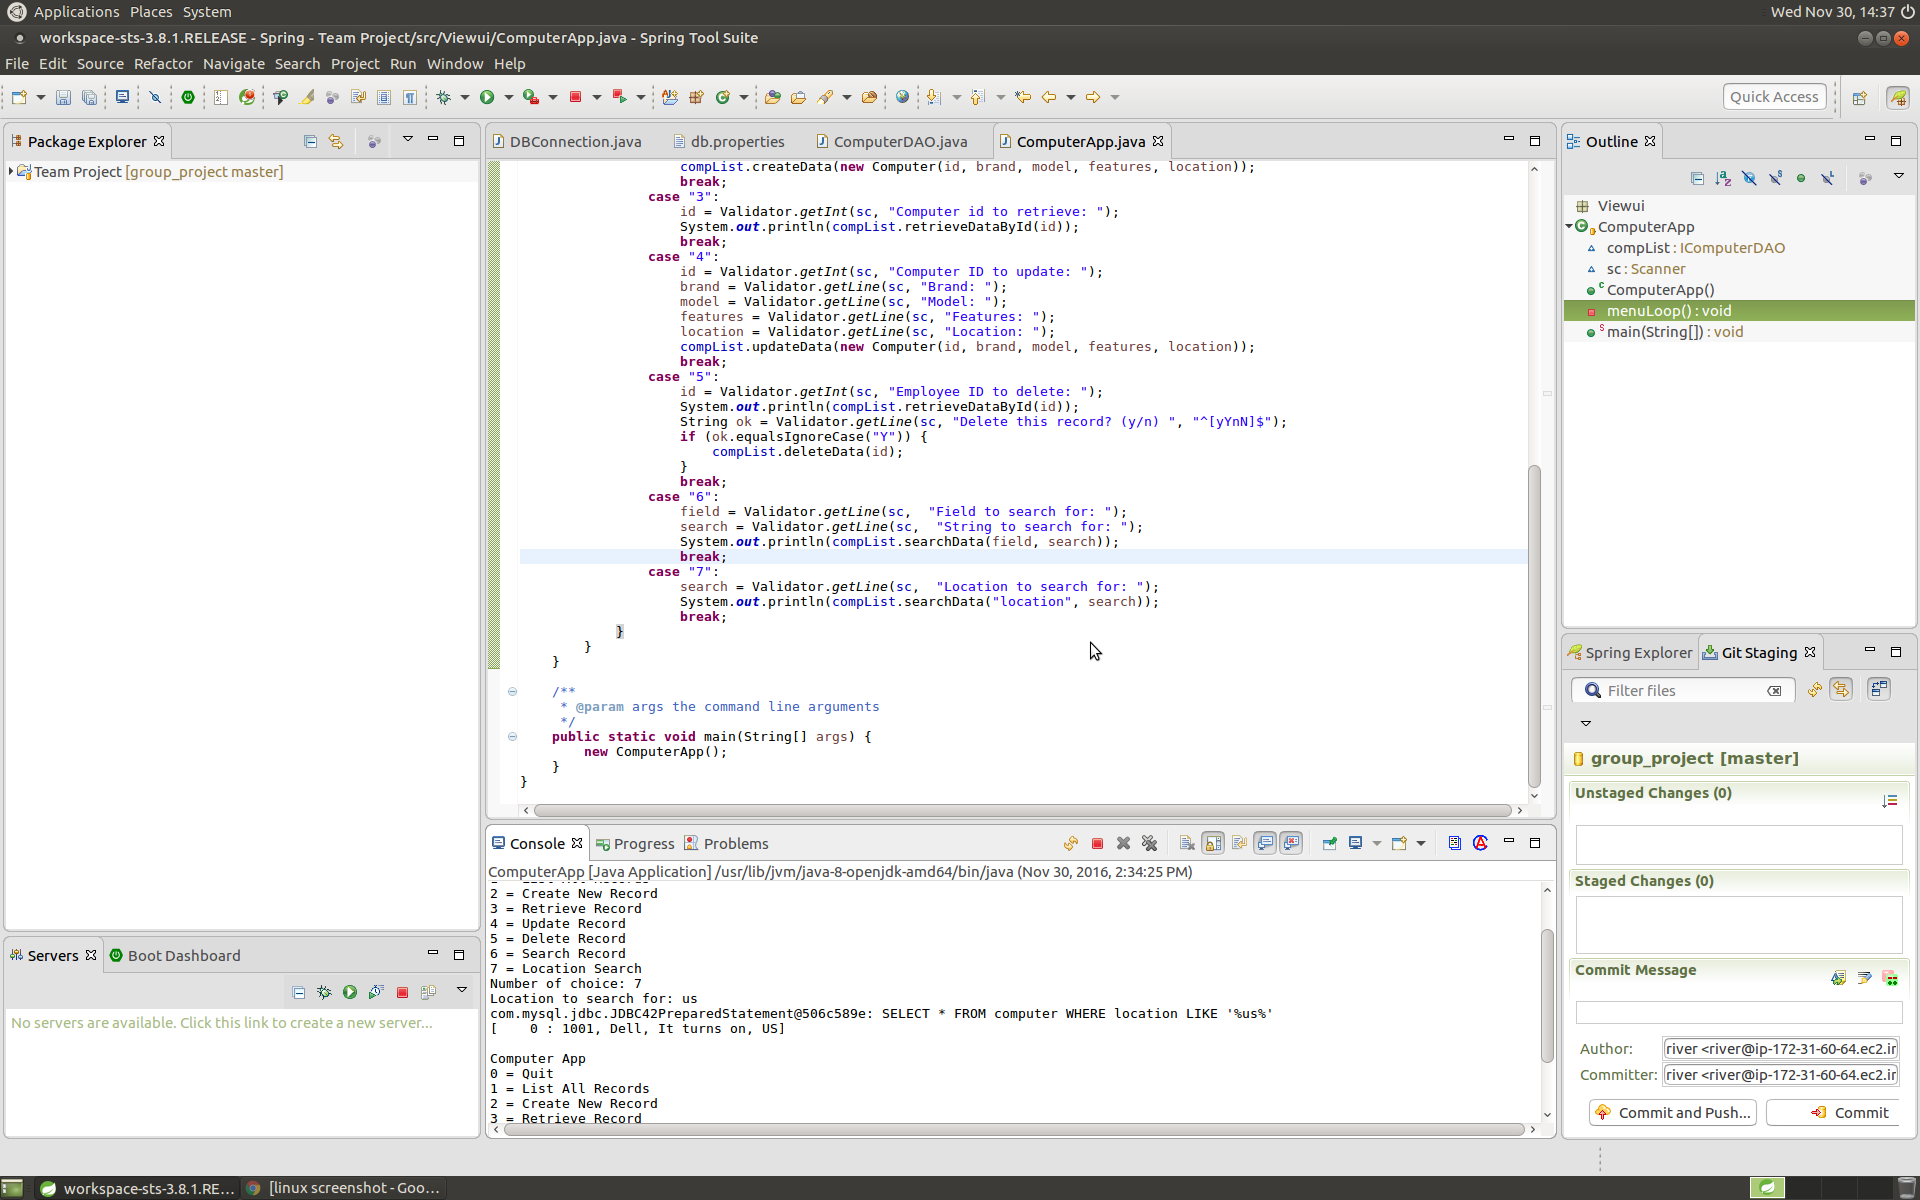Switch to the DBConnection.java editor tab
The height and width of the screenshot is (1200, 1920).
tap(566, 142)
